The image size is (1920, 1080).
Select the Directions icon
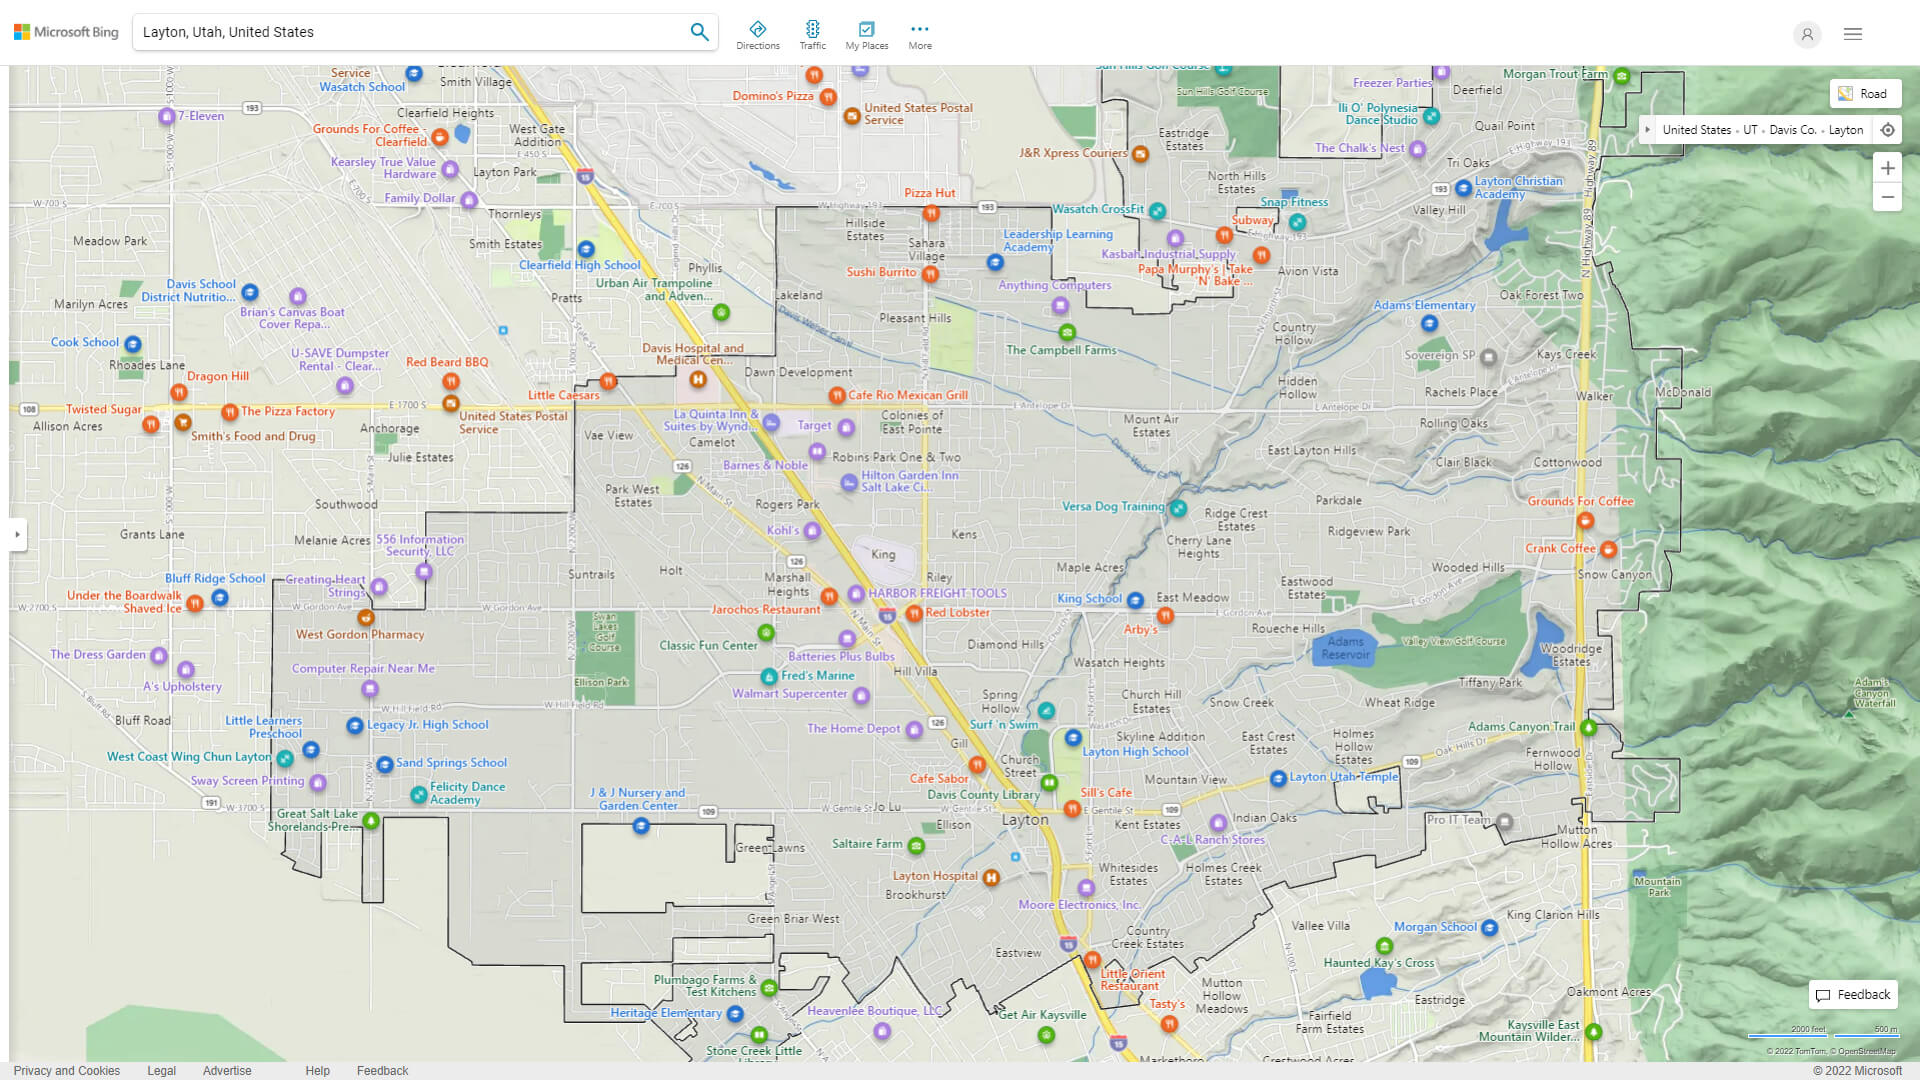(x=758, y=33)
